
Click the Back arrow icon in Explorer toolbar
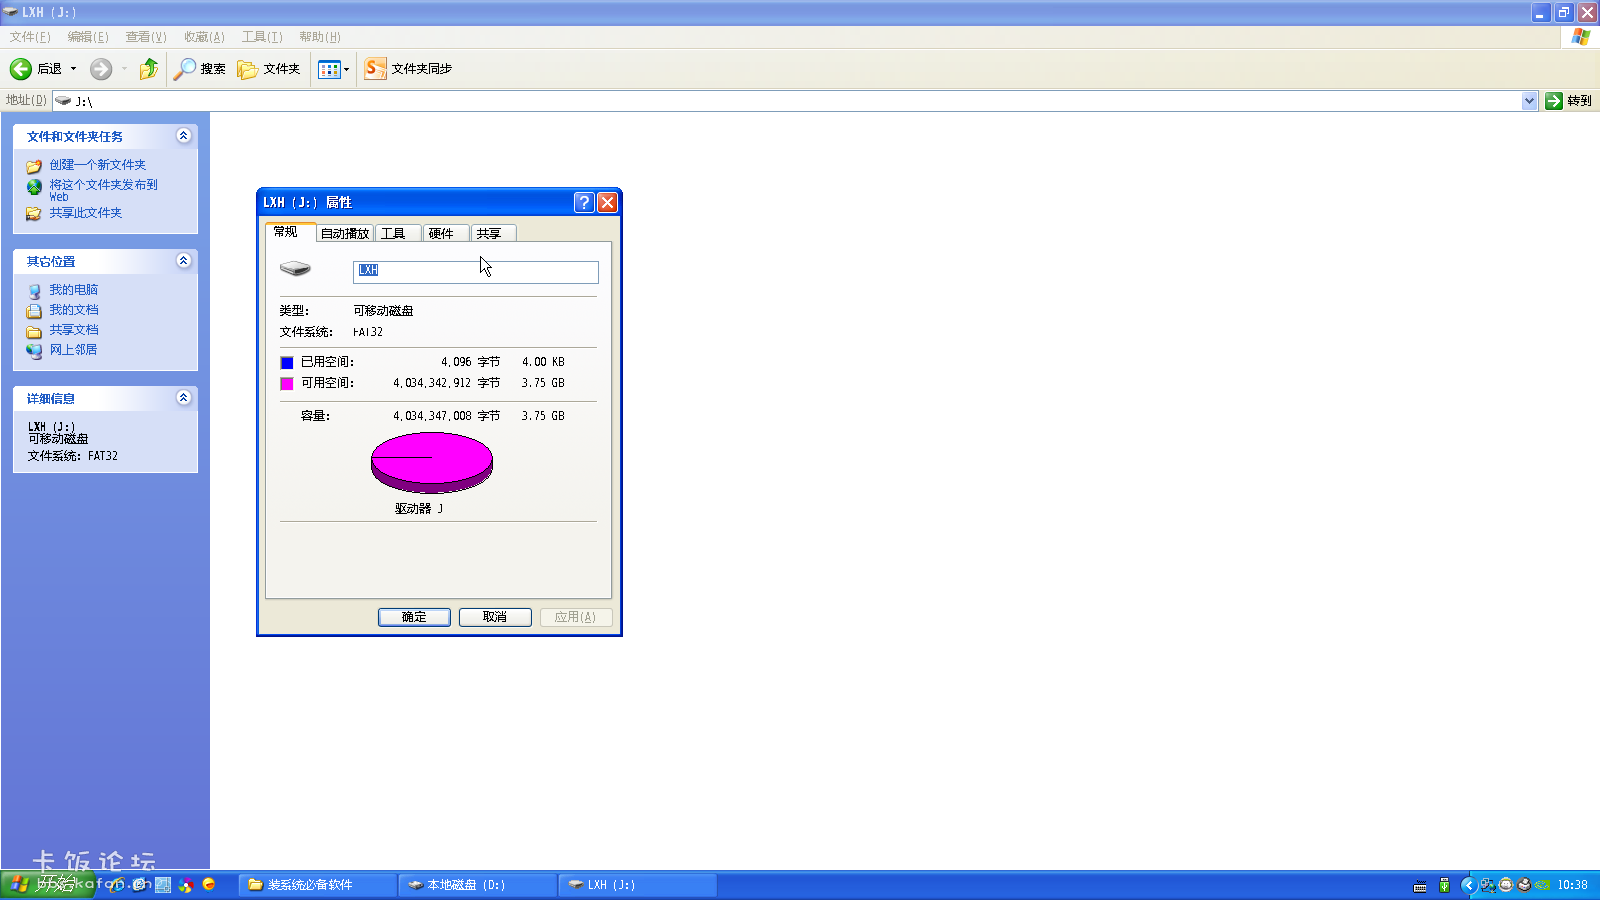click(21, 69)
